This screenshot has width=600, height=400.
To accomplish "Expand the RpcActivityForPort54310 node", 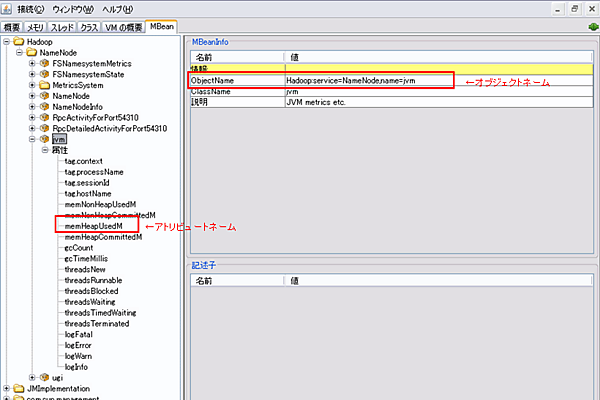I will click(x=32, y=118).
